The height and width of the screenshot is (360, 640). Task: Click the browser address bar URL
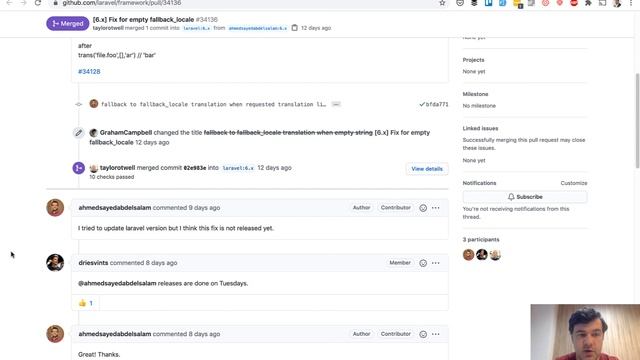(x=122, y=3)
